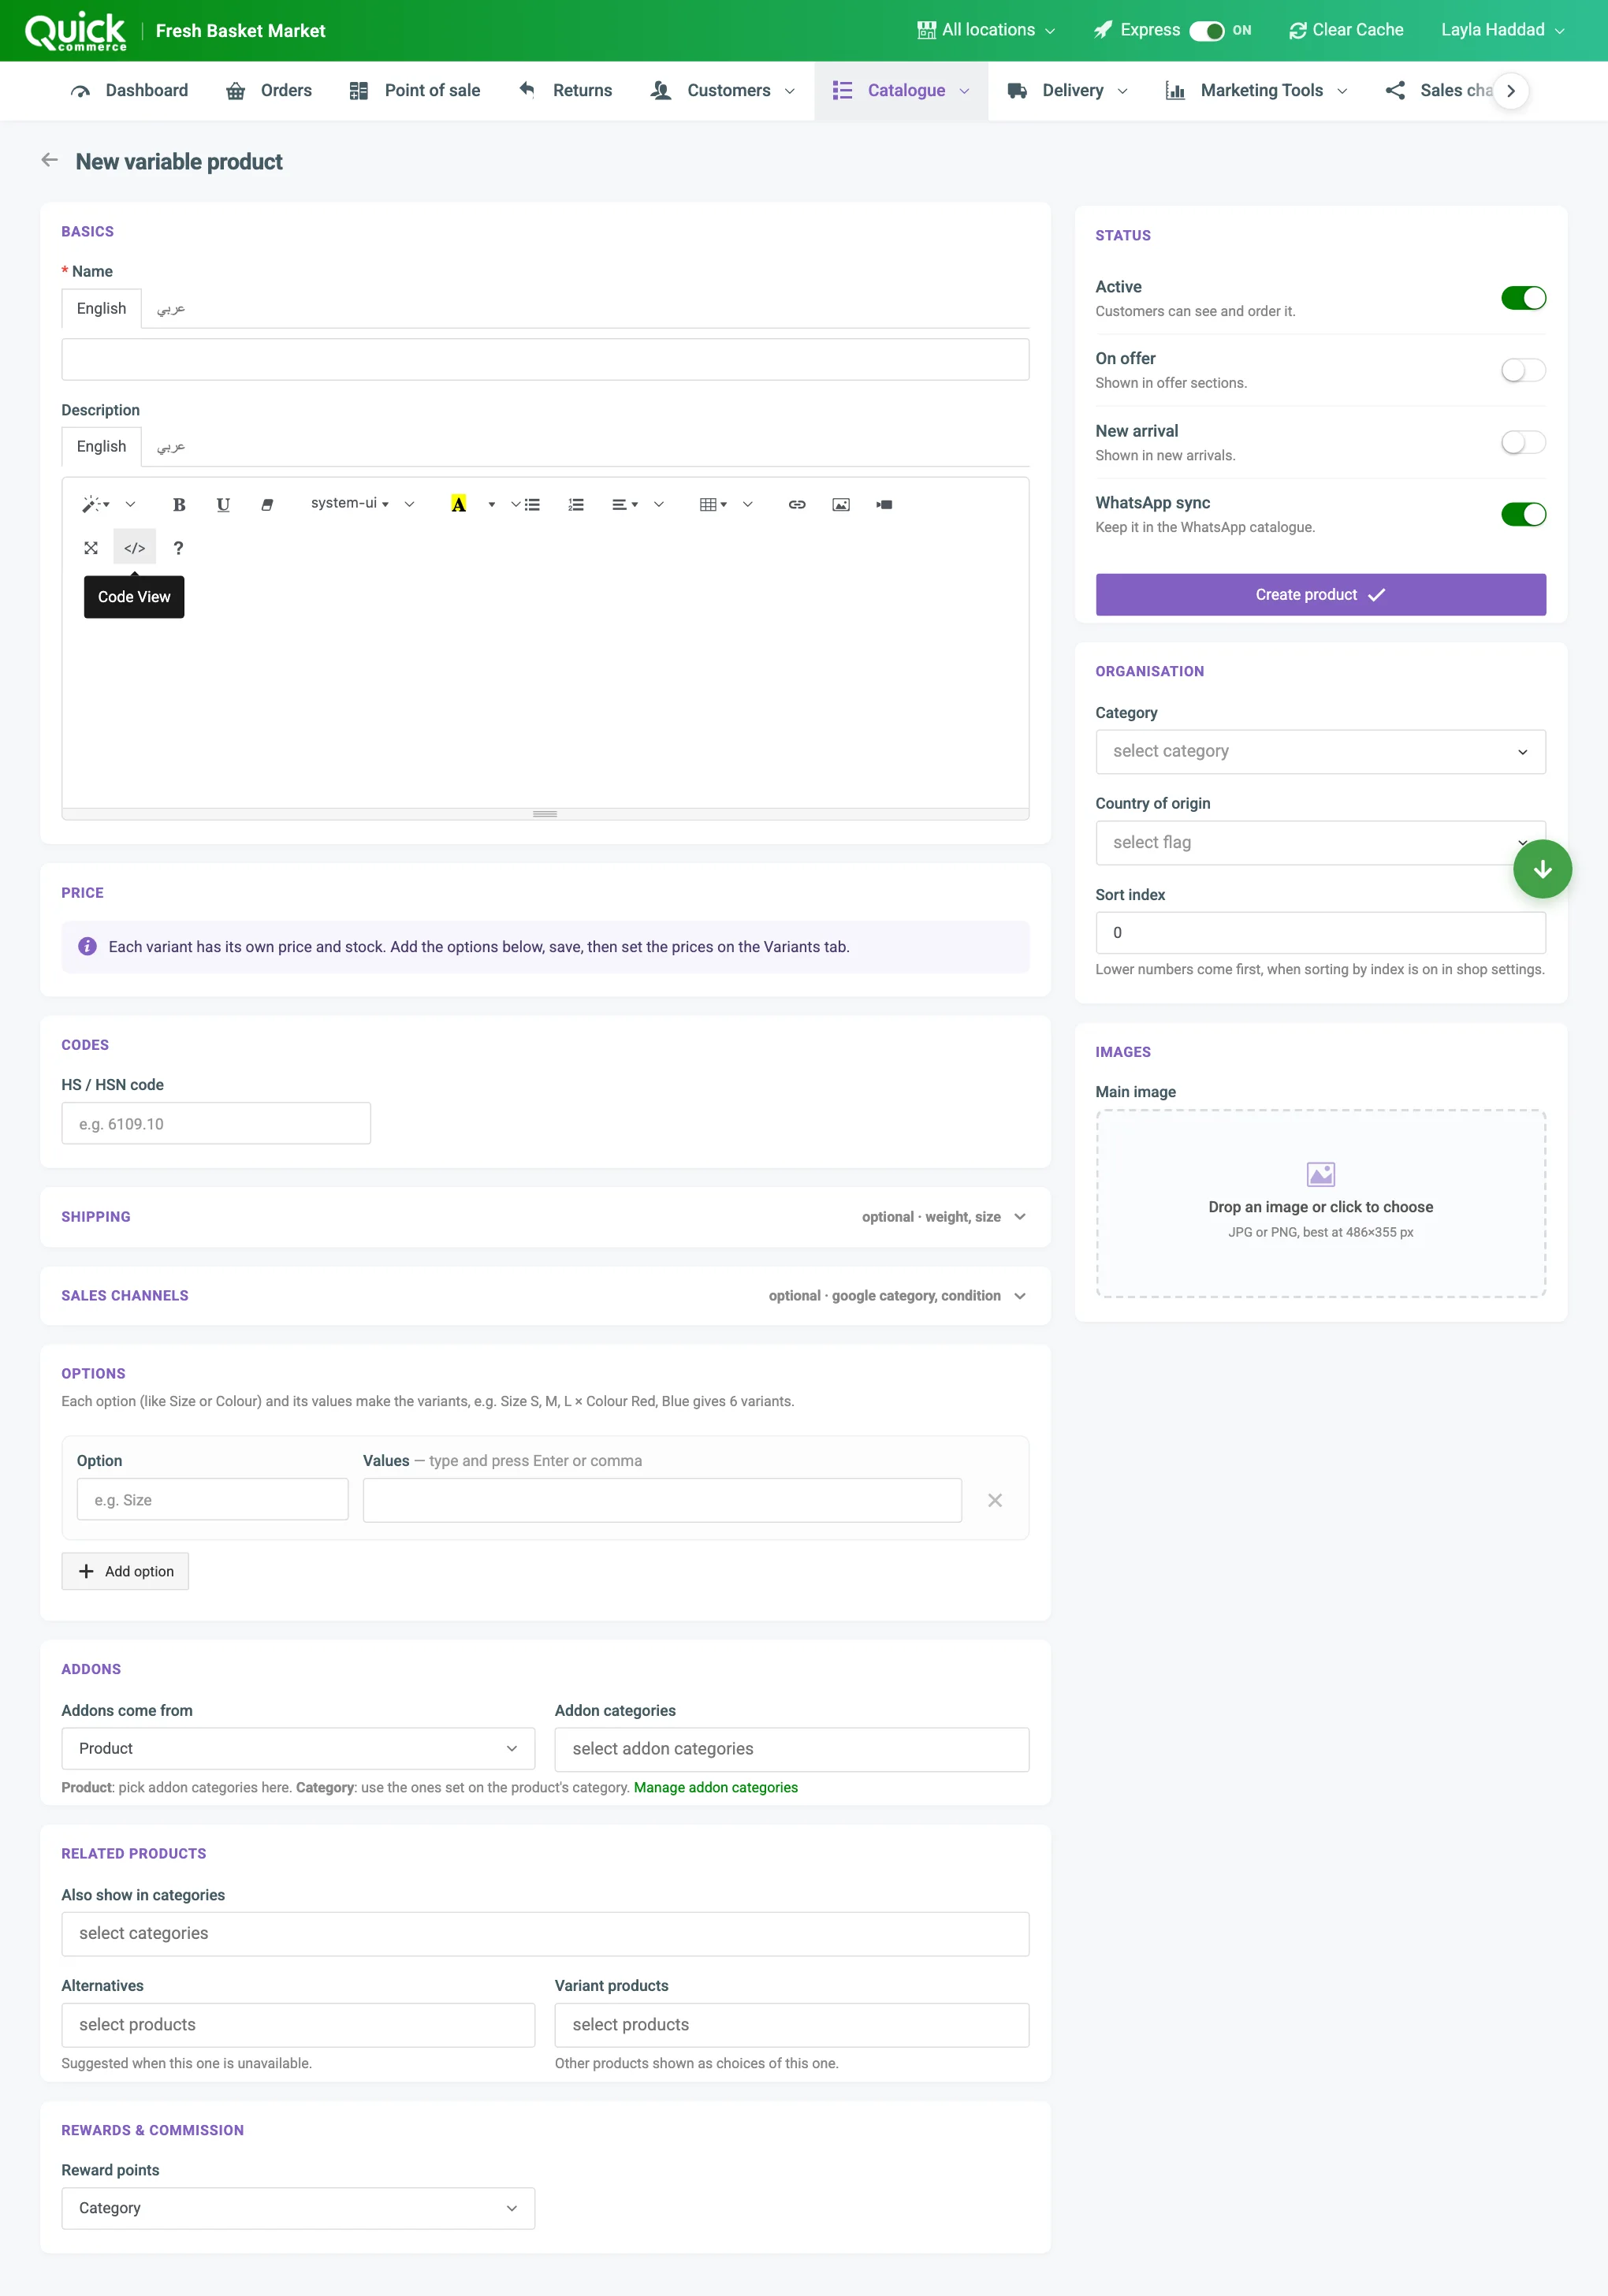The width and height of the screenshot is (1608, 2296).
Task: Open the Addons come from dropdown
Action: (298, 1748)
